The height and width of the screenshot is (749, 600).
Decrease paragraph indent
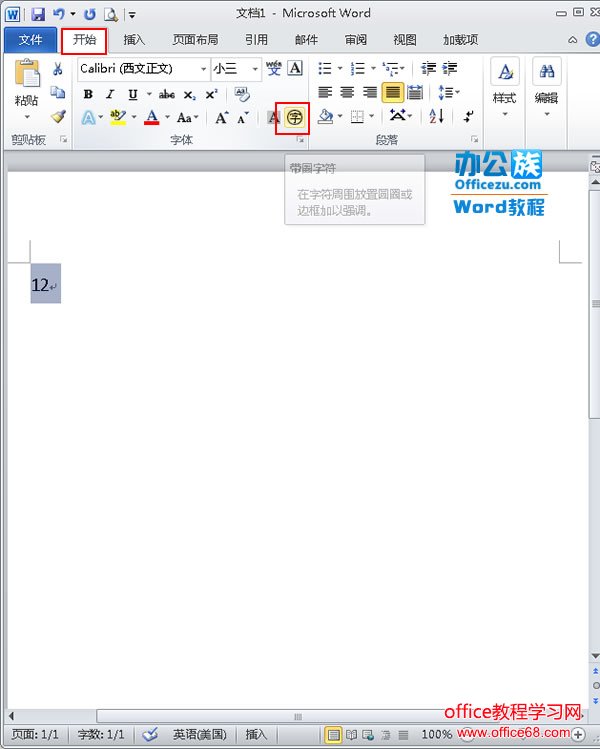[428, 69]
